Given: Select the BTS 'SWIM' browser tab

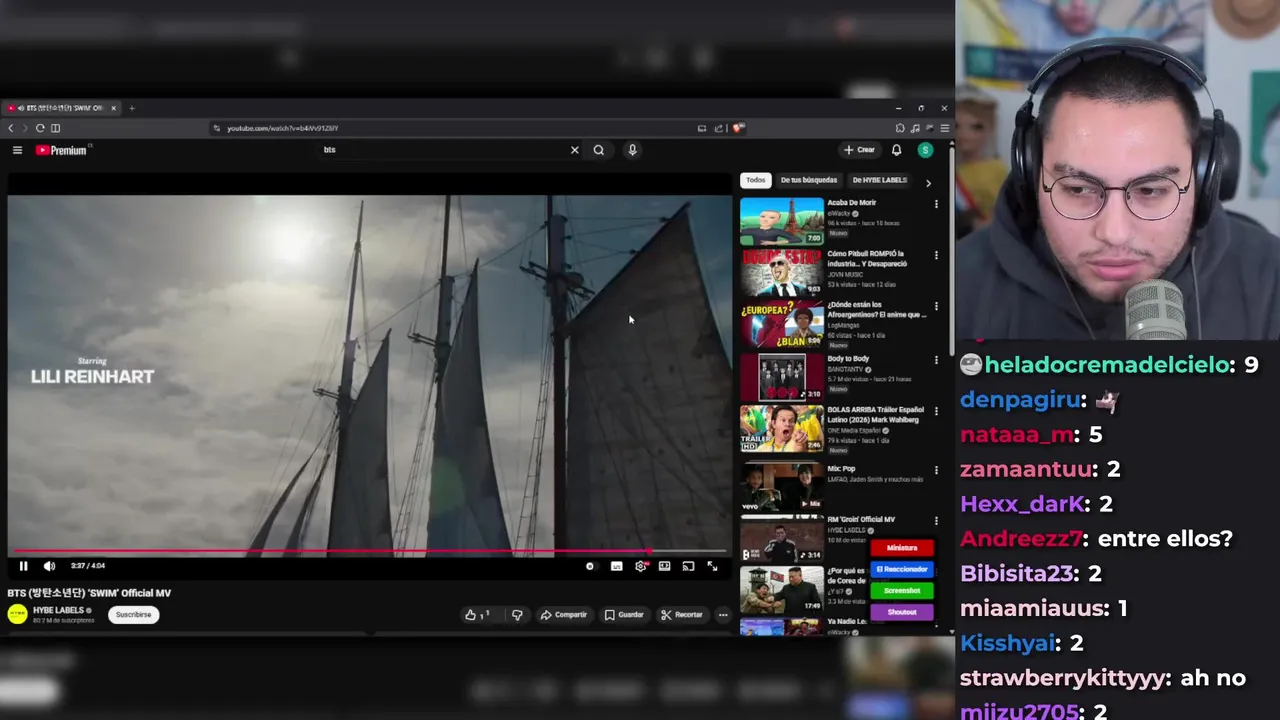Looking at the screenshot, I should pyautogui.click(x=62, y=108).
